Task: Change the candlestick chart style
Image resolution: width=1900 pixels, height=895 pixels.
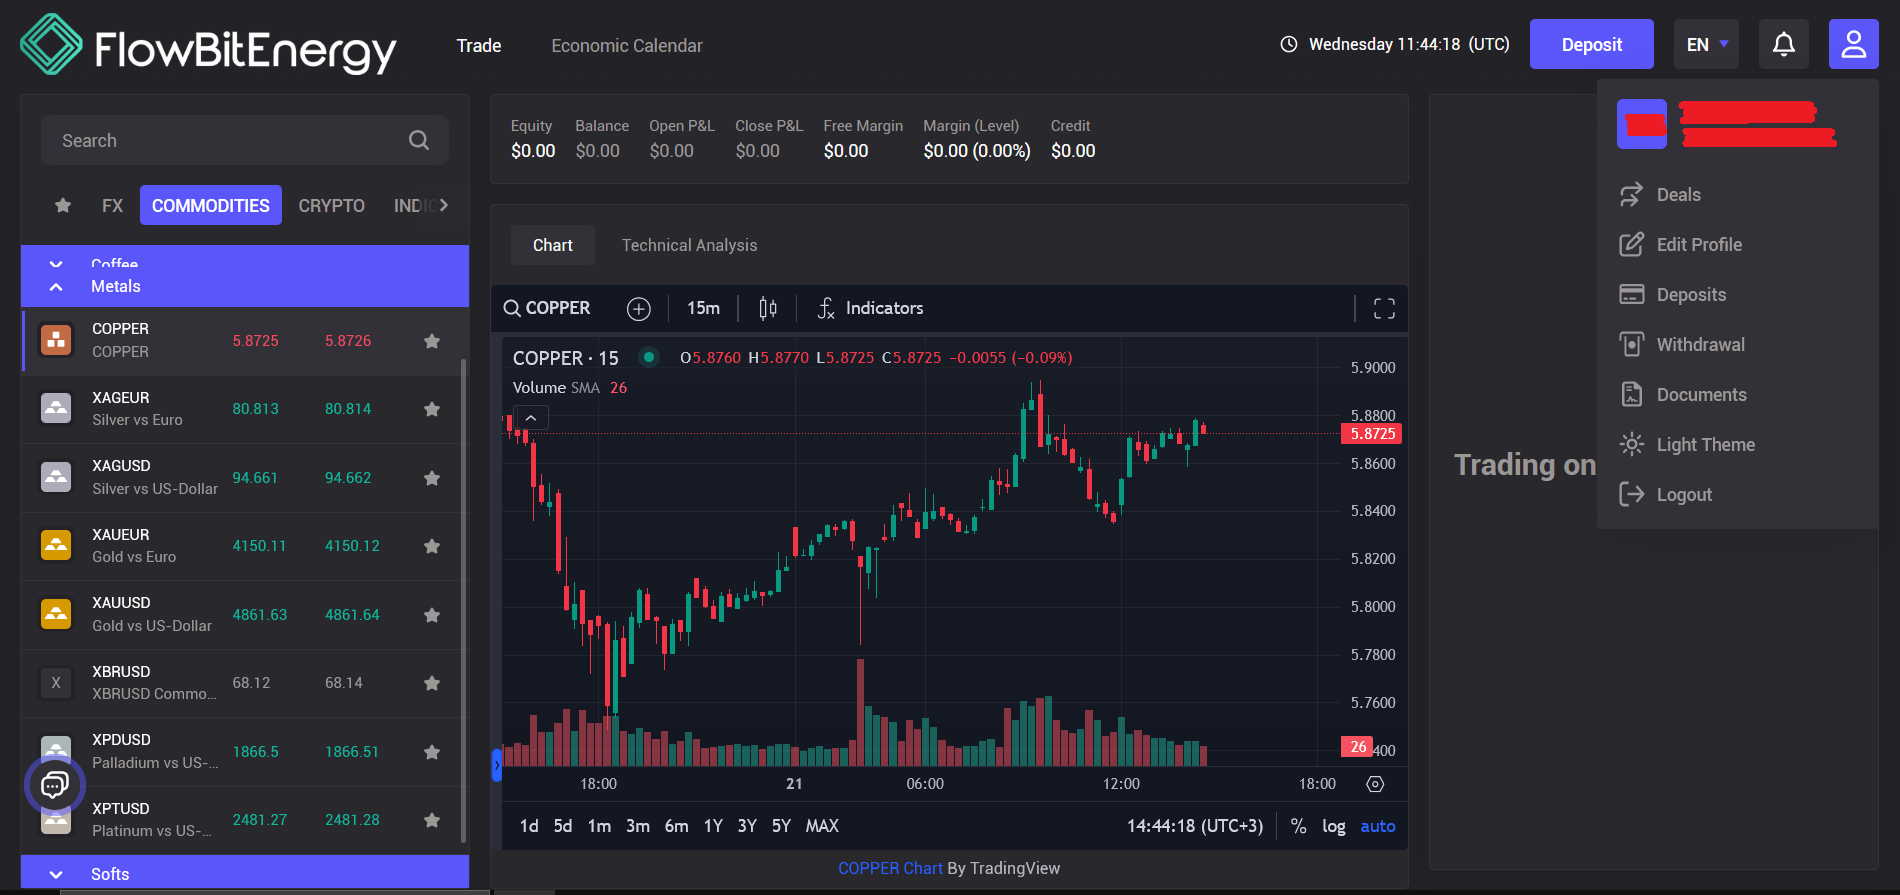Action: (x=767, y=308)
